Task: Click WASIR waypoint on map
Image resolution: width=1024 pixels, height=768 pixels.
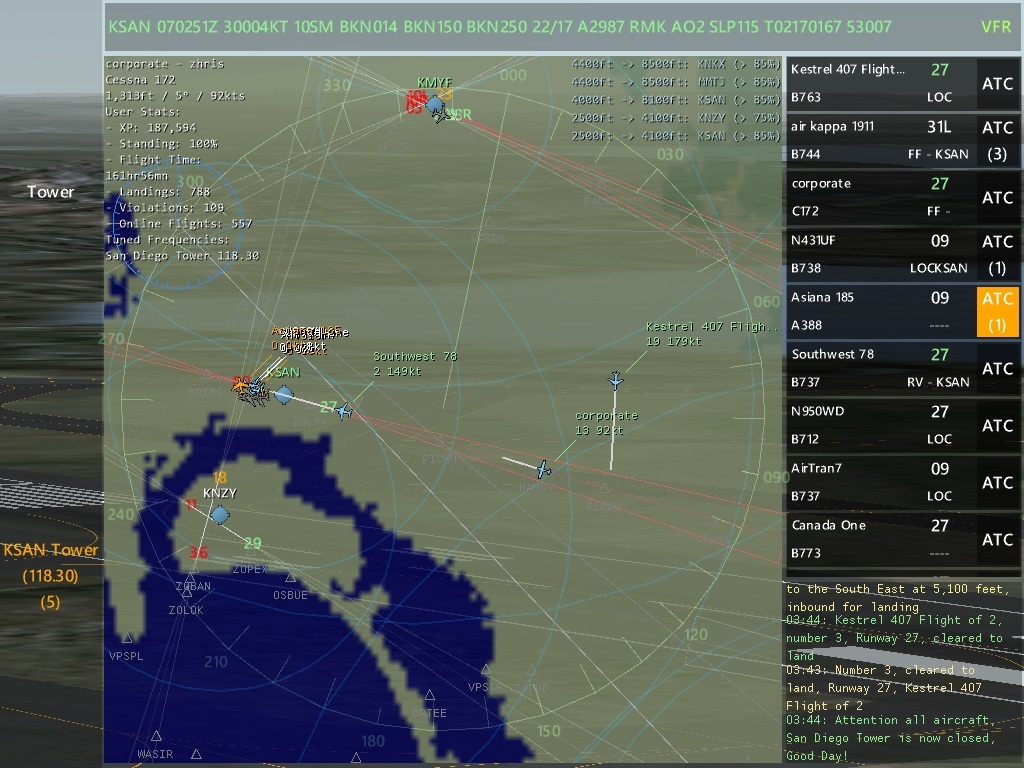Action: tap(155, 754)
